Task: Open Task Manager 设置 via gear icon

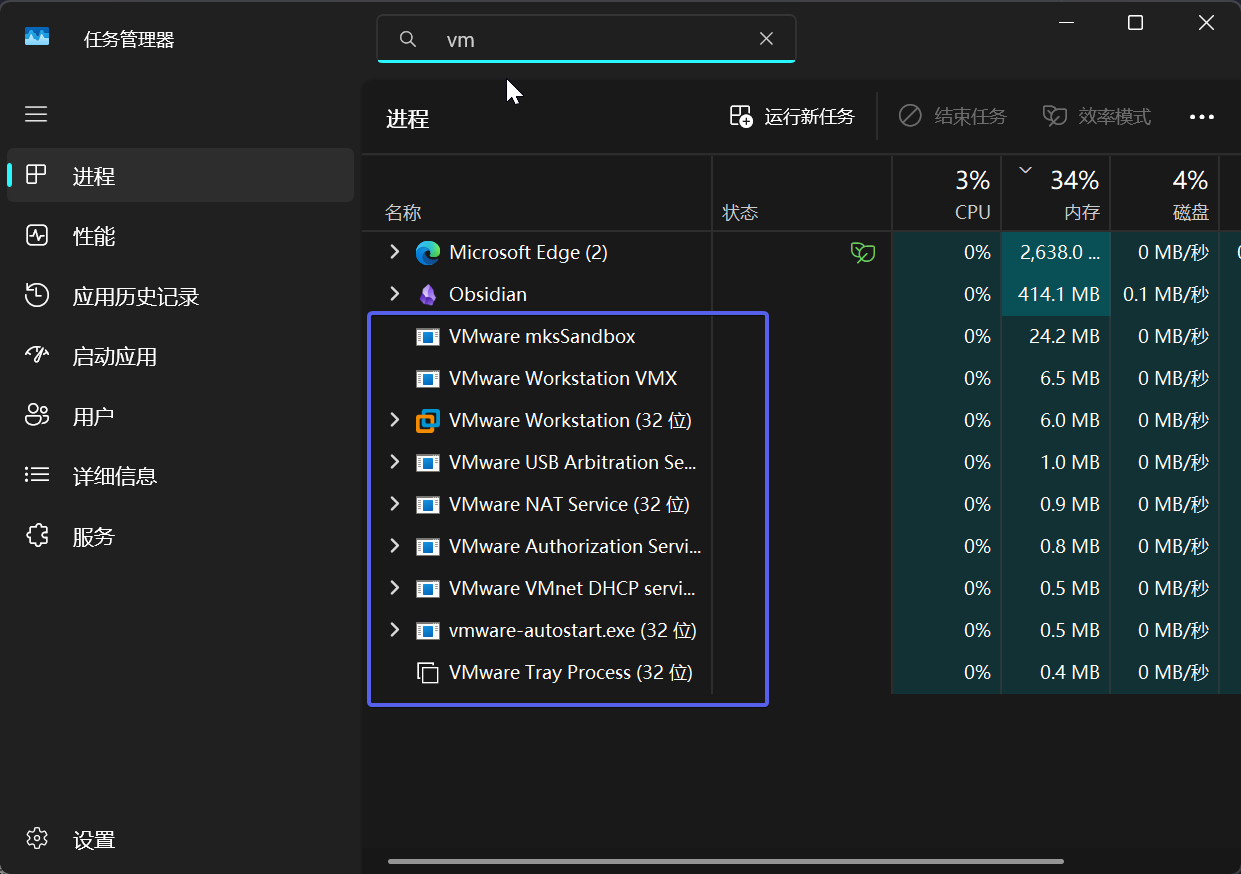Action: 37,840
